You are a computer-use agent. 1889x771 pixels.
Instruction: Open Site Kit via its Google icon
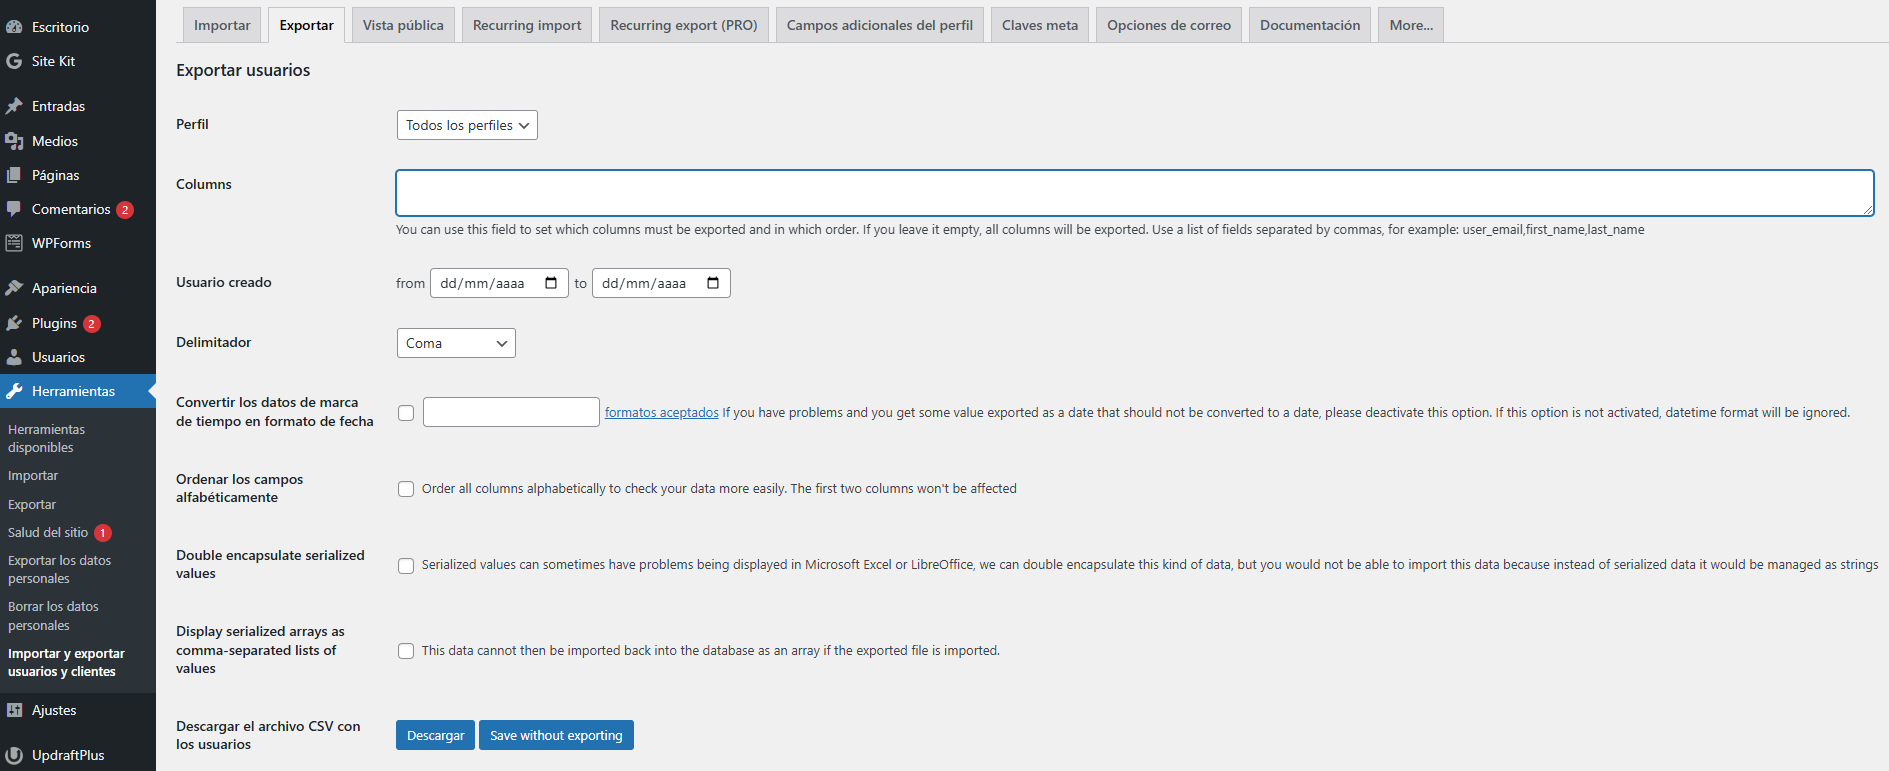(x=14, y=61)
